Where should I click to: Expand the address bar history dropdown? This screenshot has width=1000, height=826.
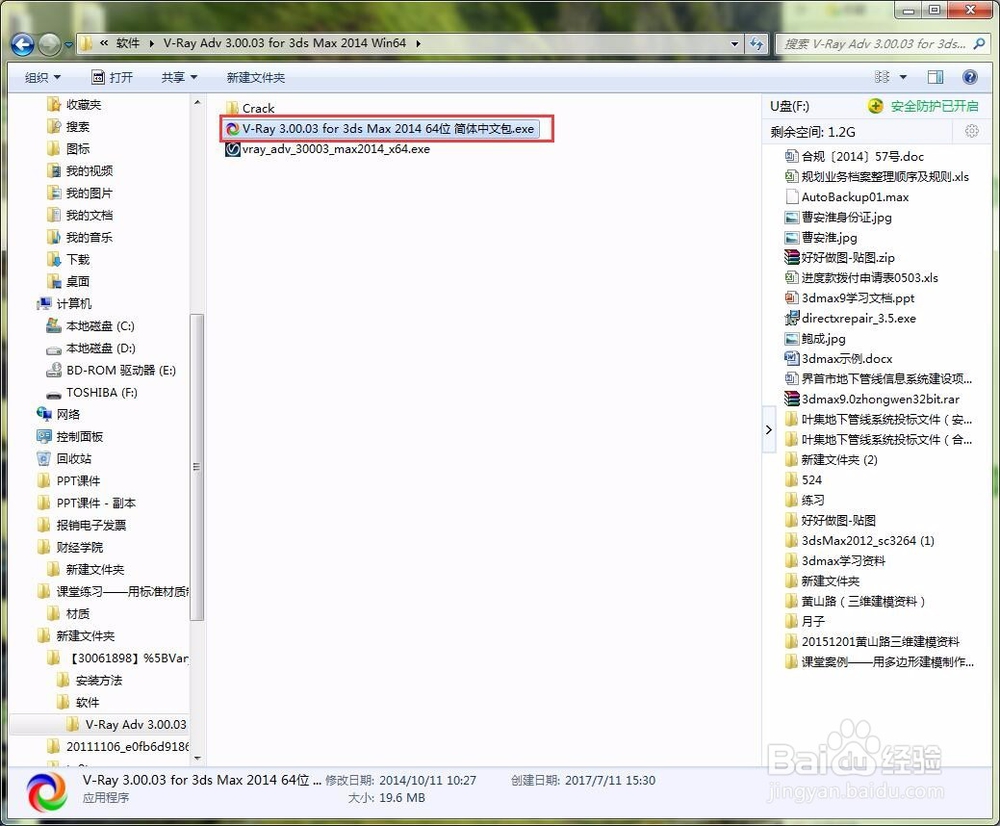pos(735,43)
